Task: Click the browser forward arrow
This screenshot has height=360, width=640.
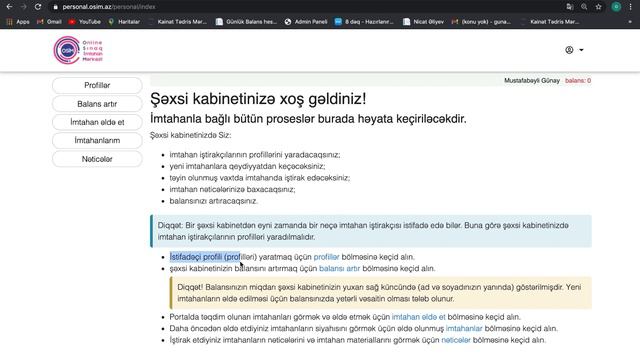Action: click(23, 7)
